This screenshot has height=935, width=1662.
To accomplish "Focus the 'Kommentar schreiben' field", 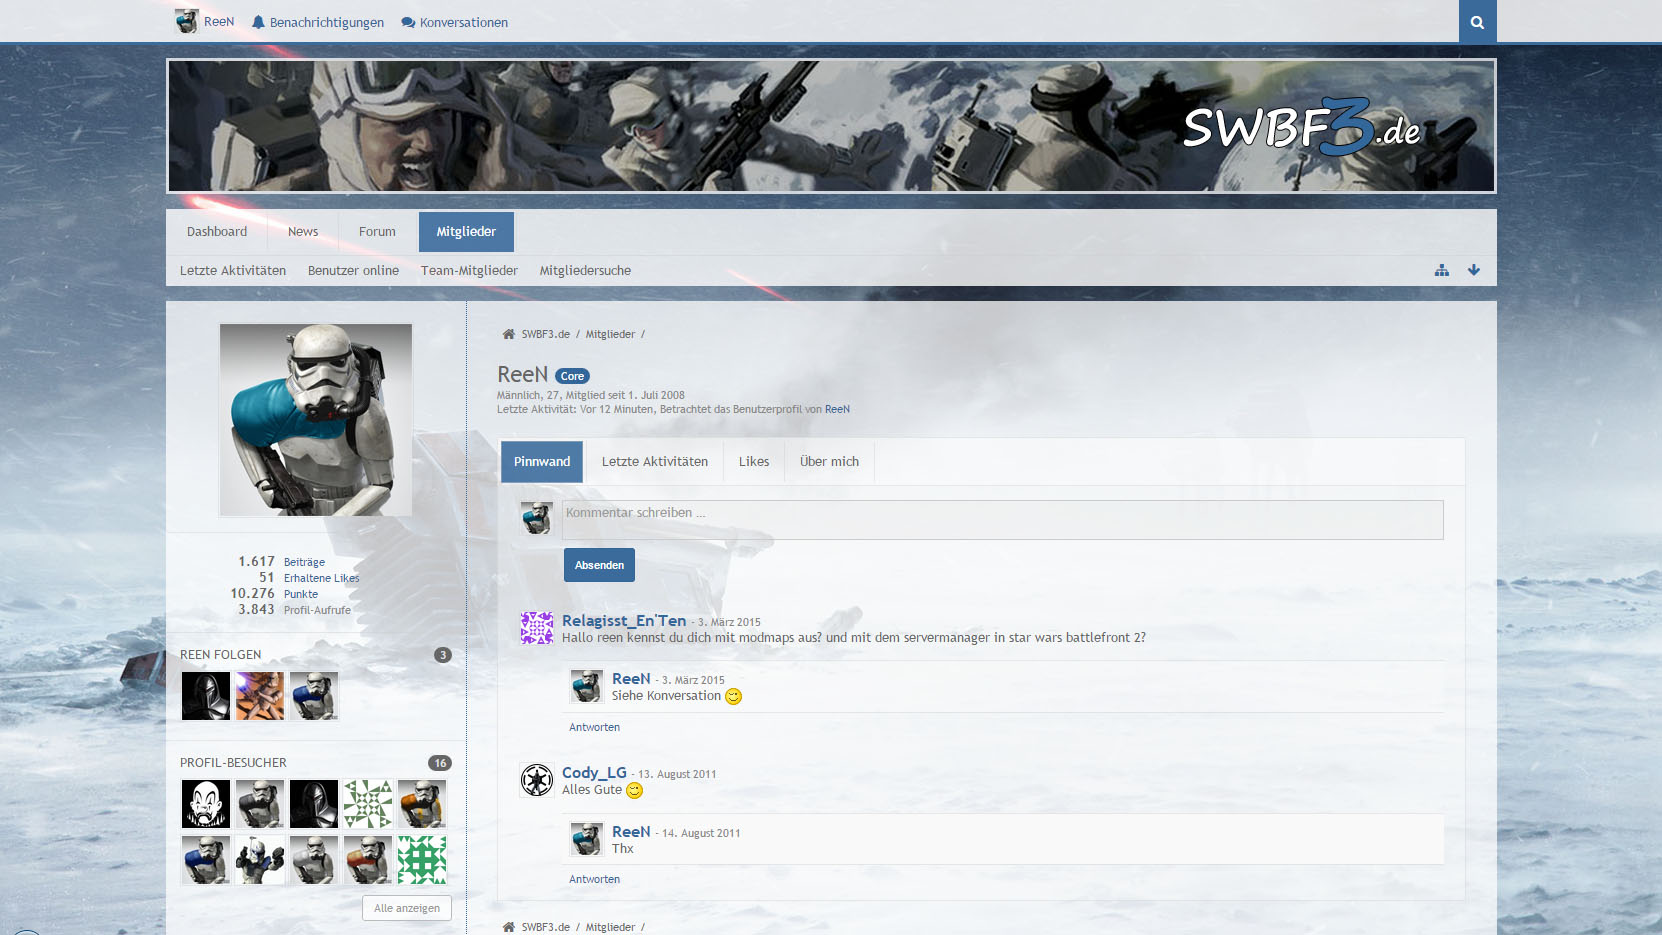I will point(1002,520).
